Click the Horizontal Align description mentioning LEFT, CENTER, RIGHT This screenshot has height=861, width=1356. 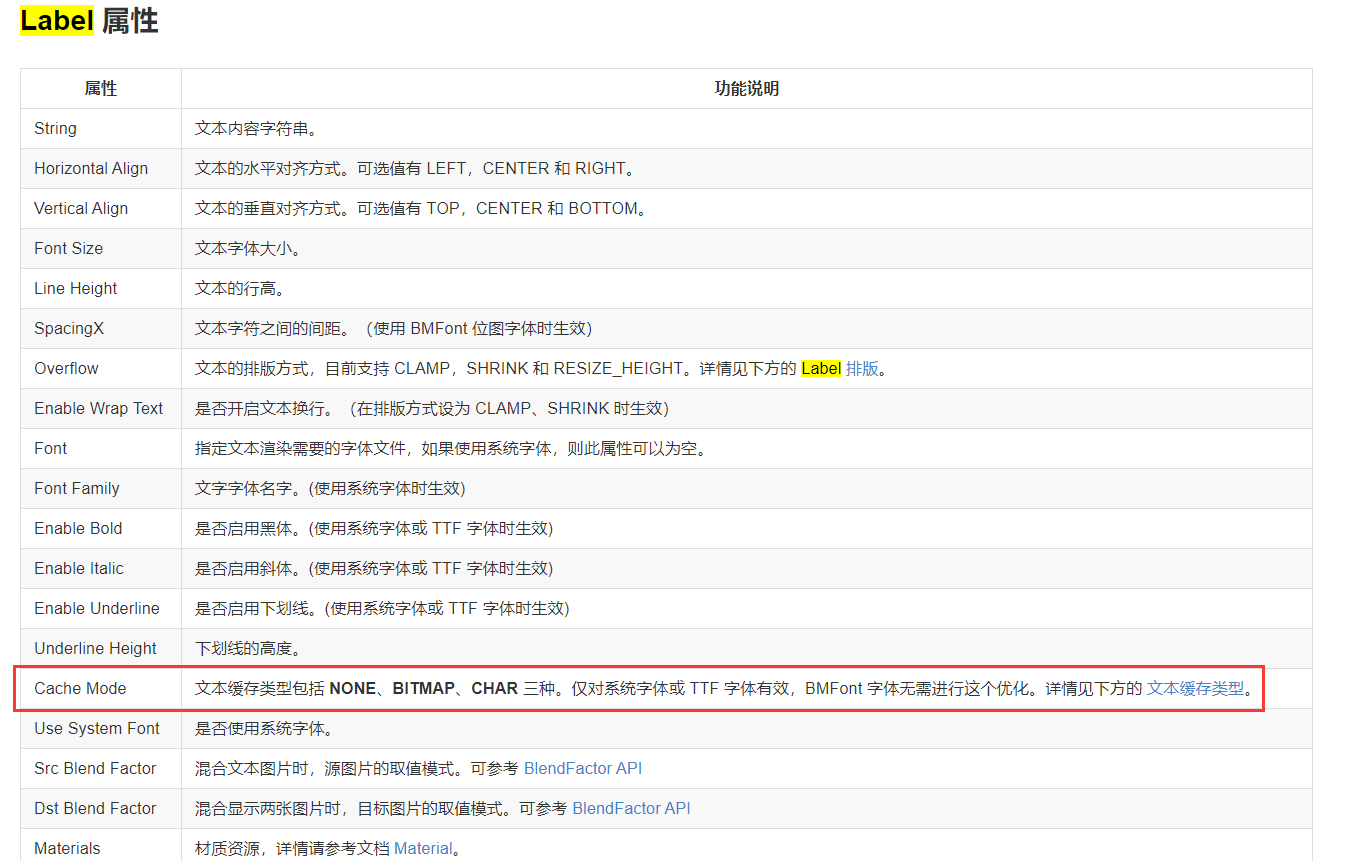click(x=415, y=168)
